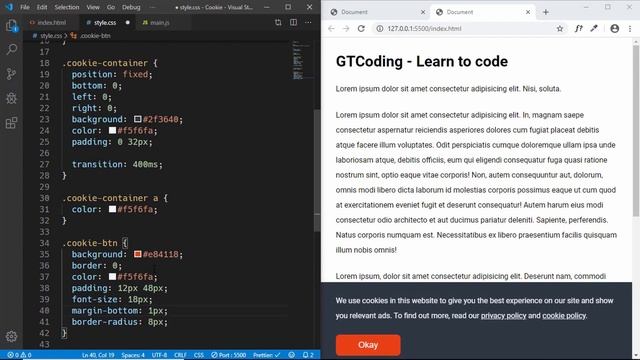Click the editor vertical scrollbar
640x360 pixels.
point(317,171)
